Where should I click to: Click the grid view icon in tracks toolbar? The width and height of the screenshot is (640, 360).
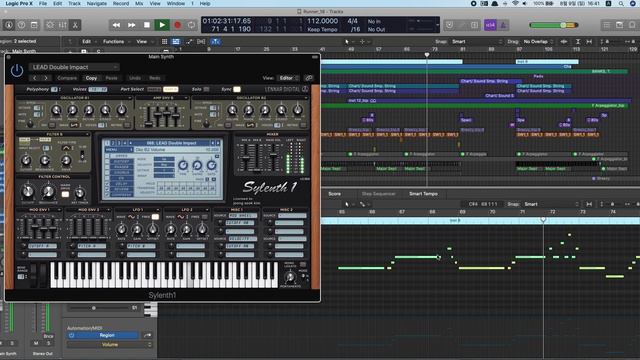[164, 41]
